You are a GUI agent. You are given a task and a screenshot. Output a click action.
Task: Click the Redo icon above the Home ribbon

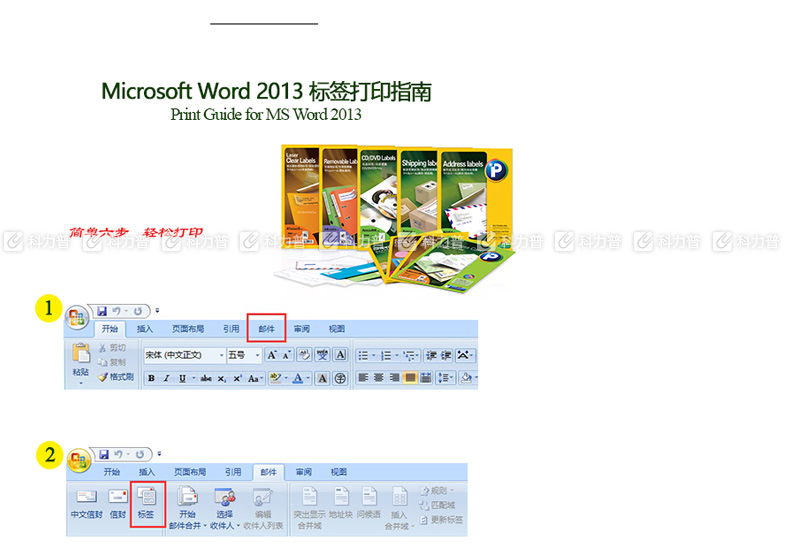[138, 311]
